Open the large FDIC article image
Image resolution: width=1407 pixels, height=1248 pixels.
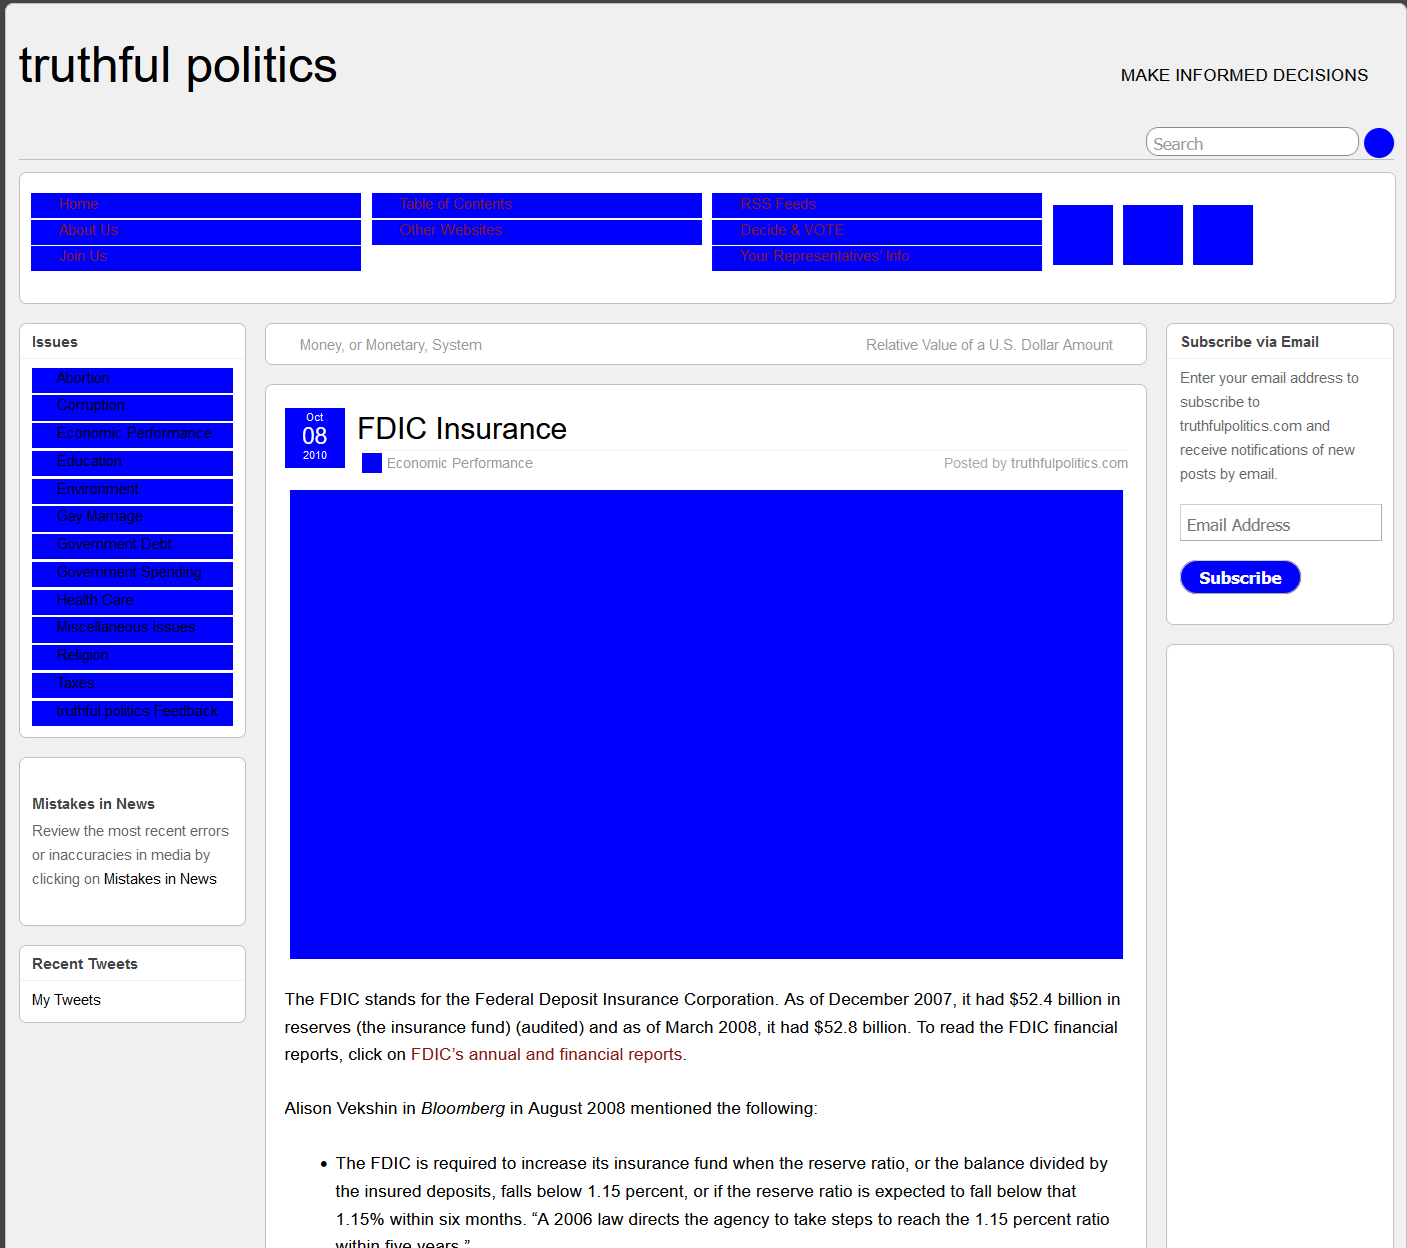706,724
